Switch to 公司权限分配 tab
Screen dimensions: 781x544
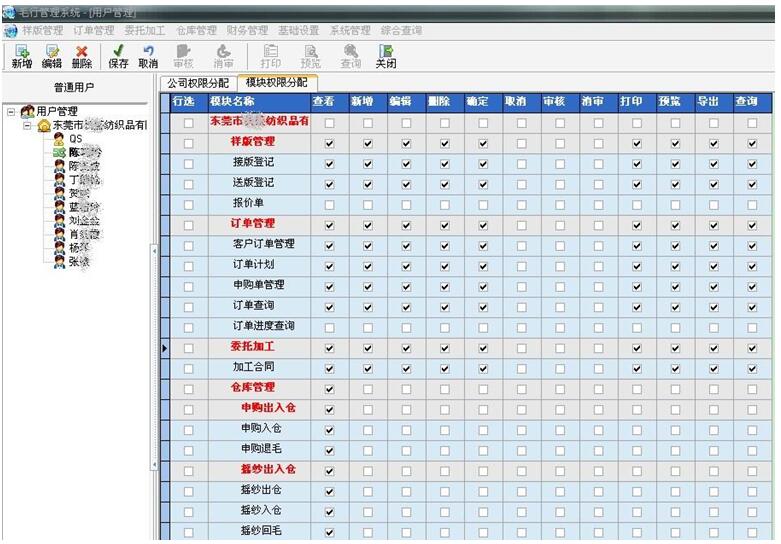(x=198, y=83)
